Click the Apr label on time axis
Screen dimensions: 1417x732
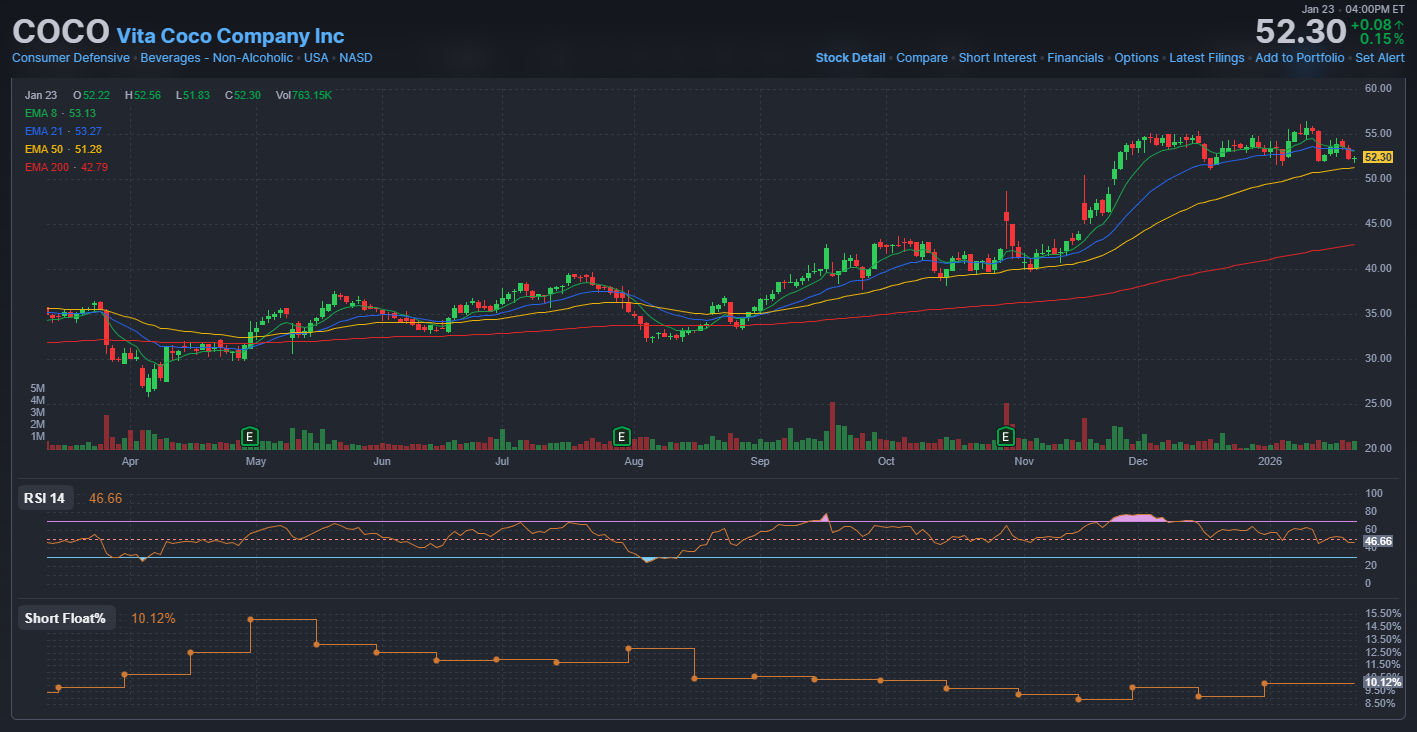130,462
